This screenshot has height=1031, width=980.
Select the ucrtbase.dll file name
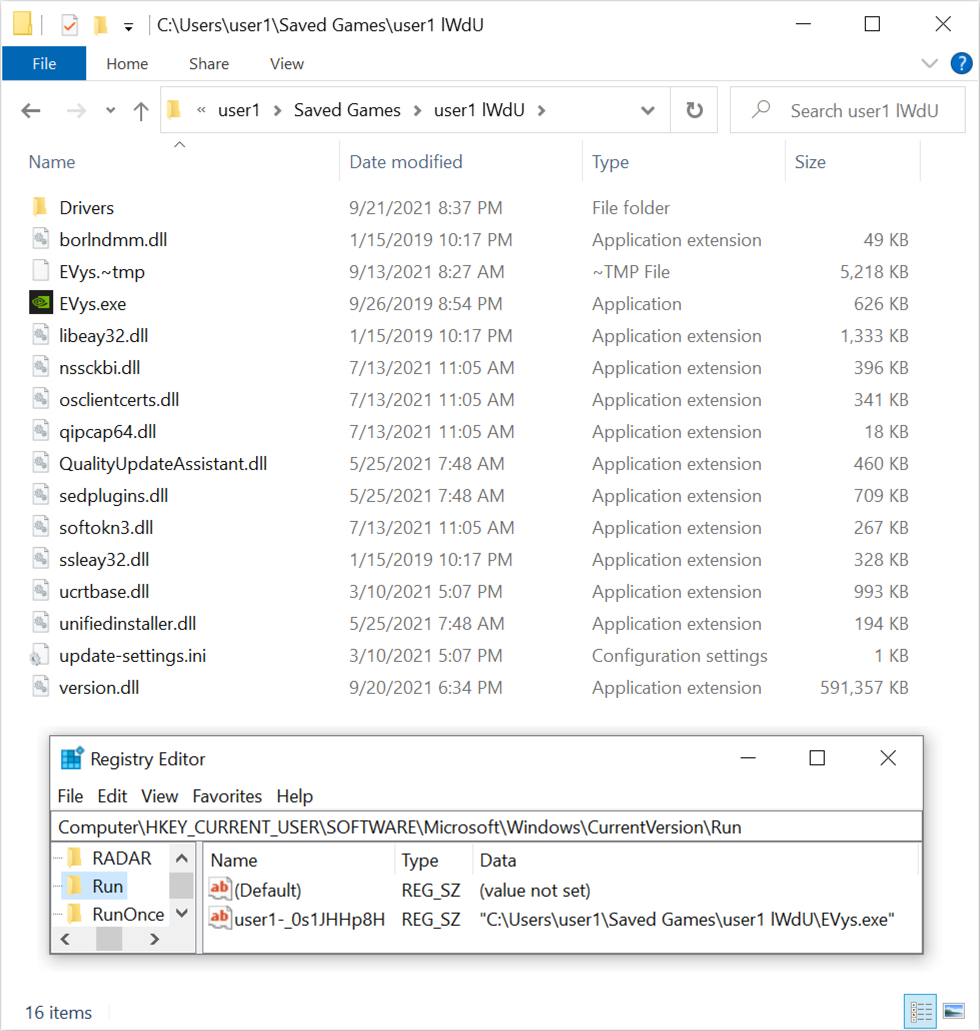pyautogui.click(x=104, y=592)
